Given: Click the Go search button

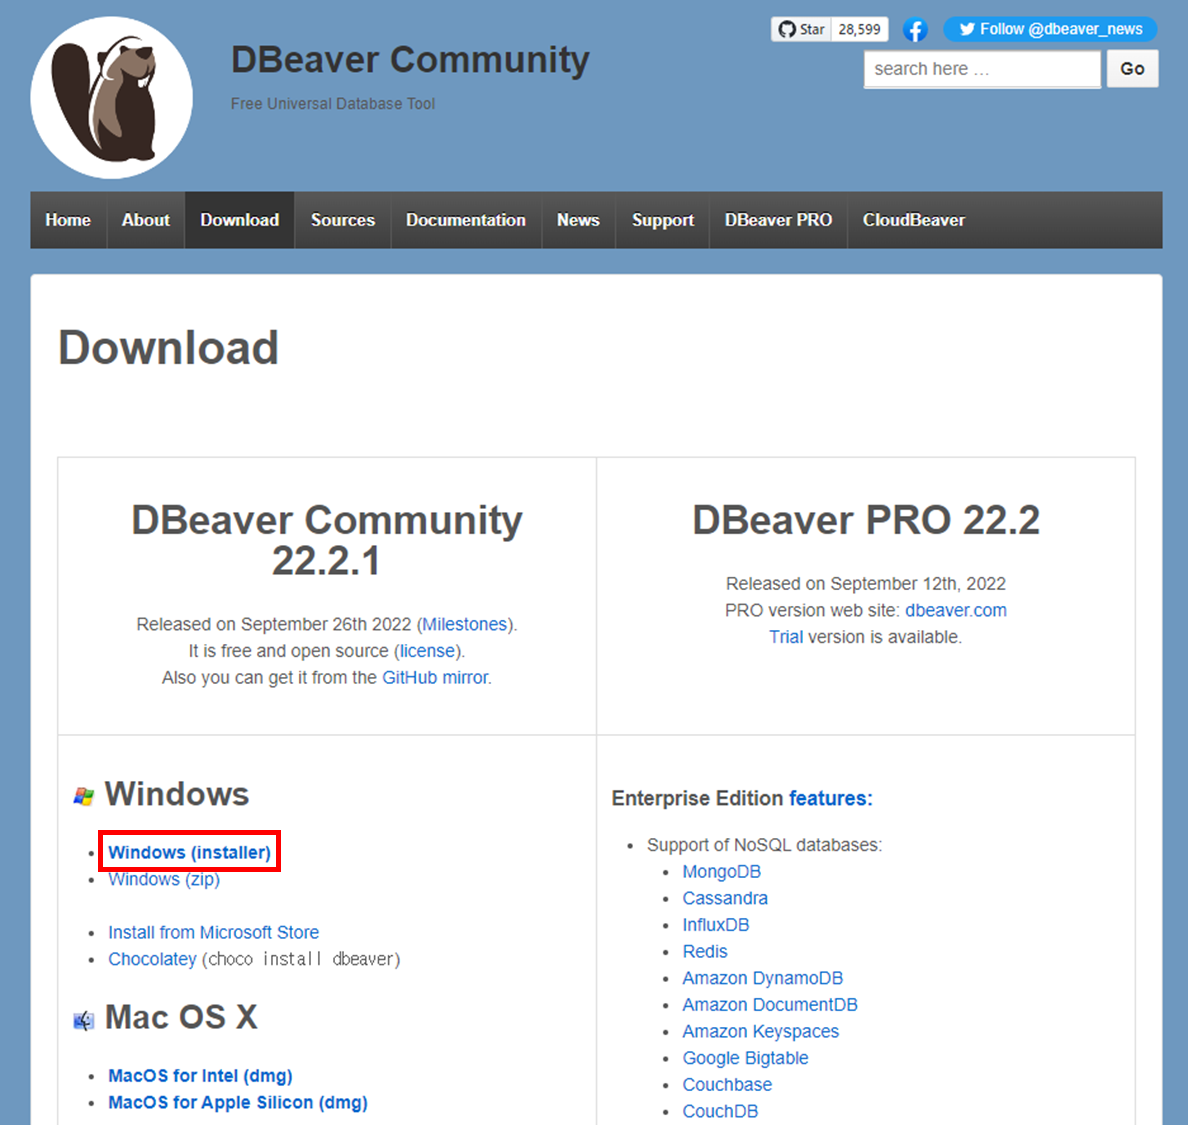Looking at the screenshot, I should [x=1132, y=69].
